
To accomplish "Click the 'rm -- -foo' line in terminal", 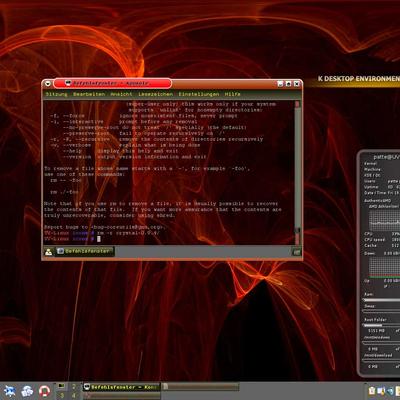I will click(66, 180).
